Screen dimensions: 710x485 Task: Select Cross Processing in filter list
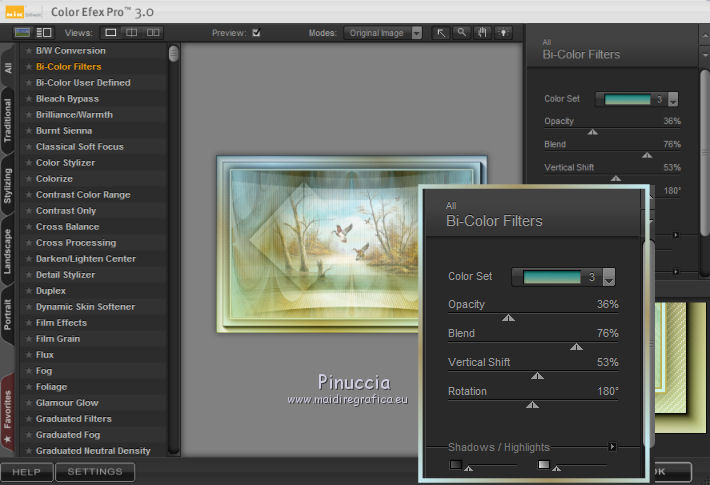pyautogui.click(x=76, y=243)
